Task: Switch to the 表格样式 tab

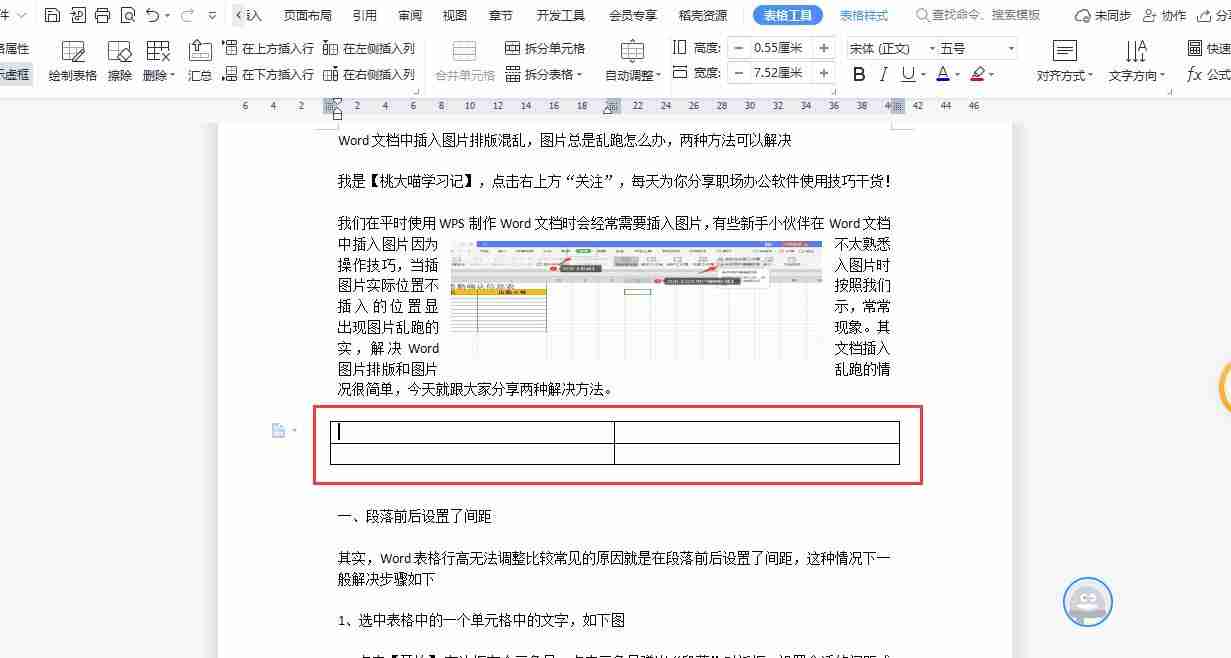Action: [x=863, y=15]
